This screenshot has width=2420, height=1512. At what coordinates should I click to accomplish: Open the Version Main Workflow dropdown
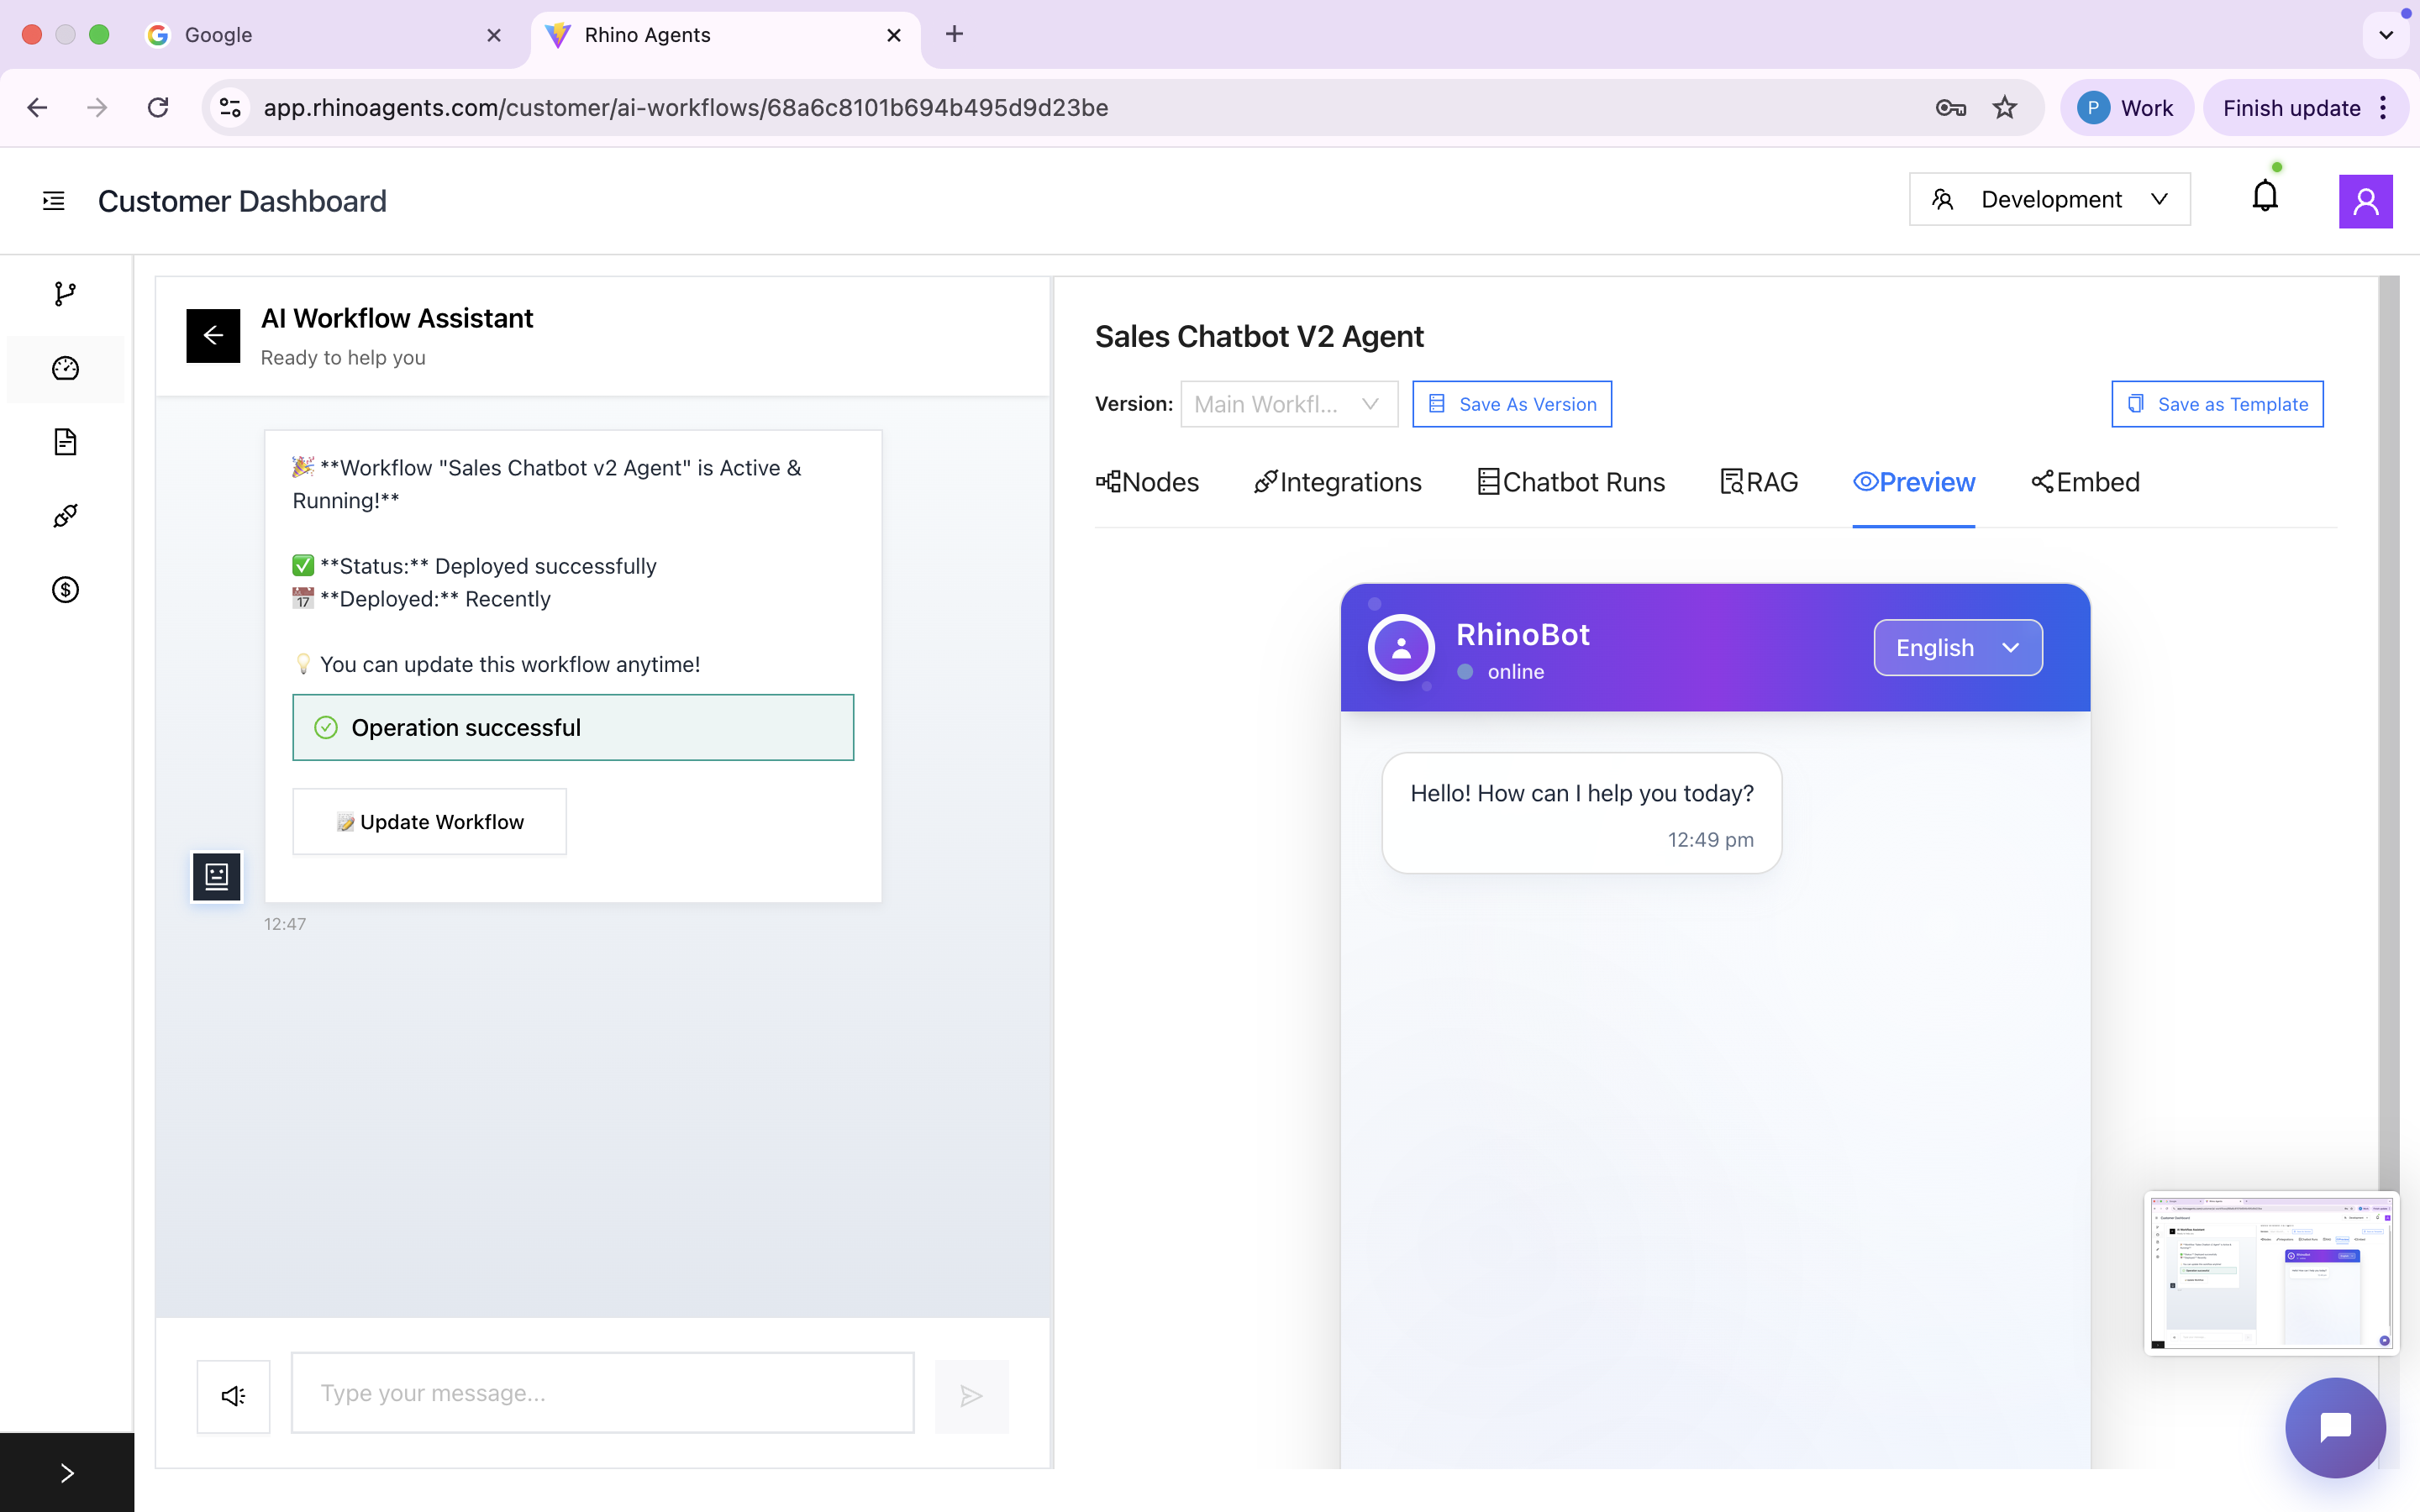(x=1289, y=404)
